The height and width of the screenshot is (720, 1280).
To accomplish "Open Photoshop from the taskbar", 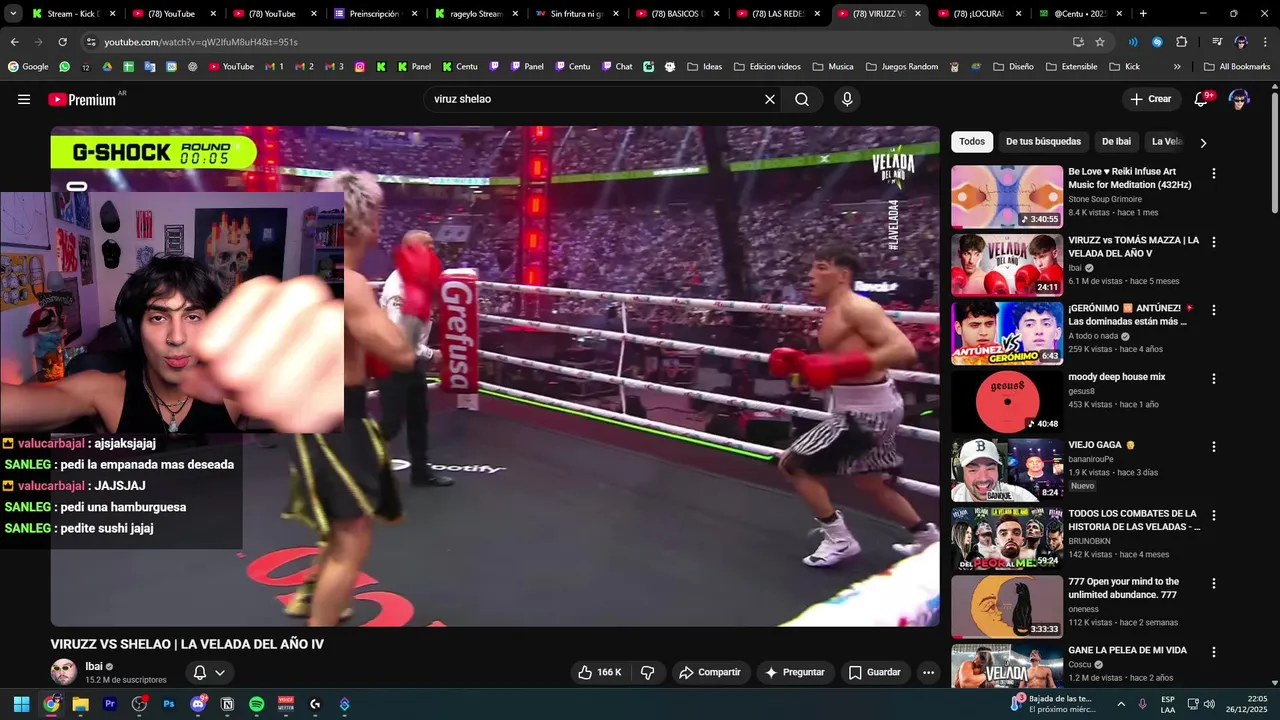I will [x=168, y=704].
